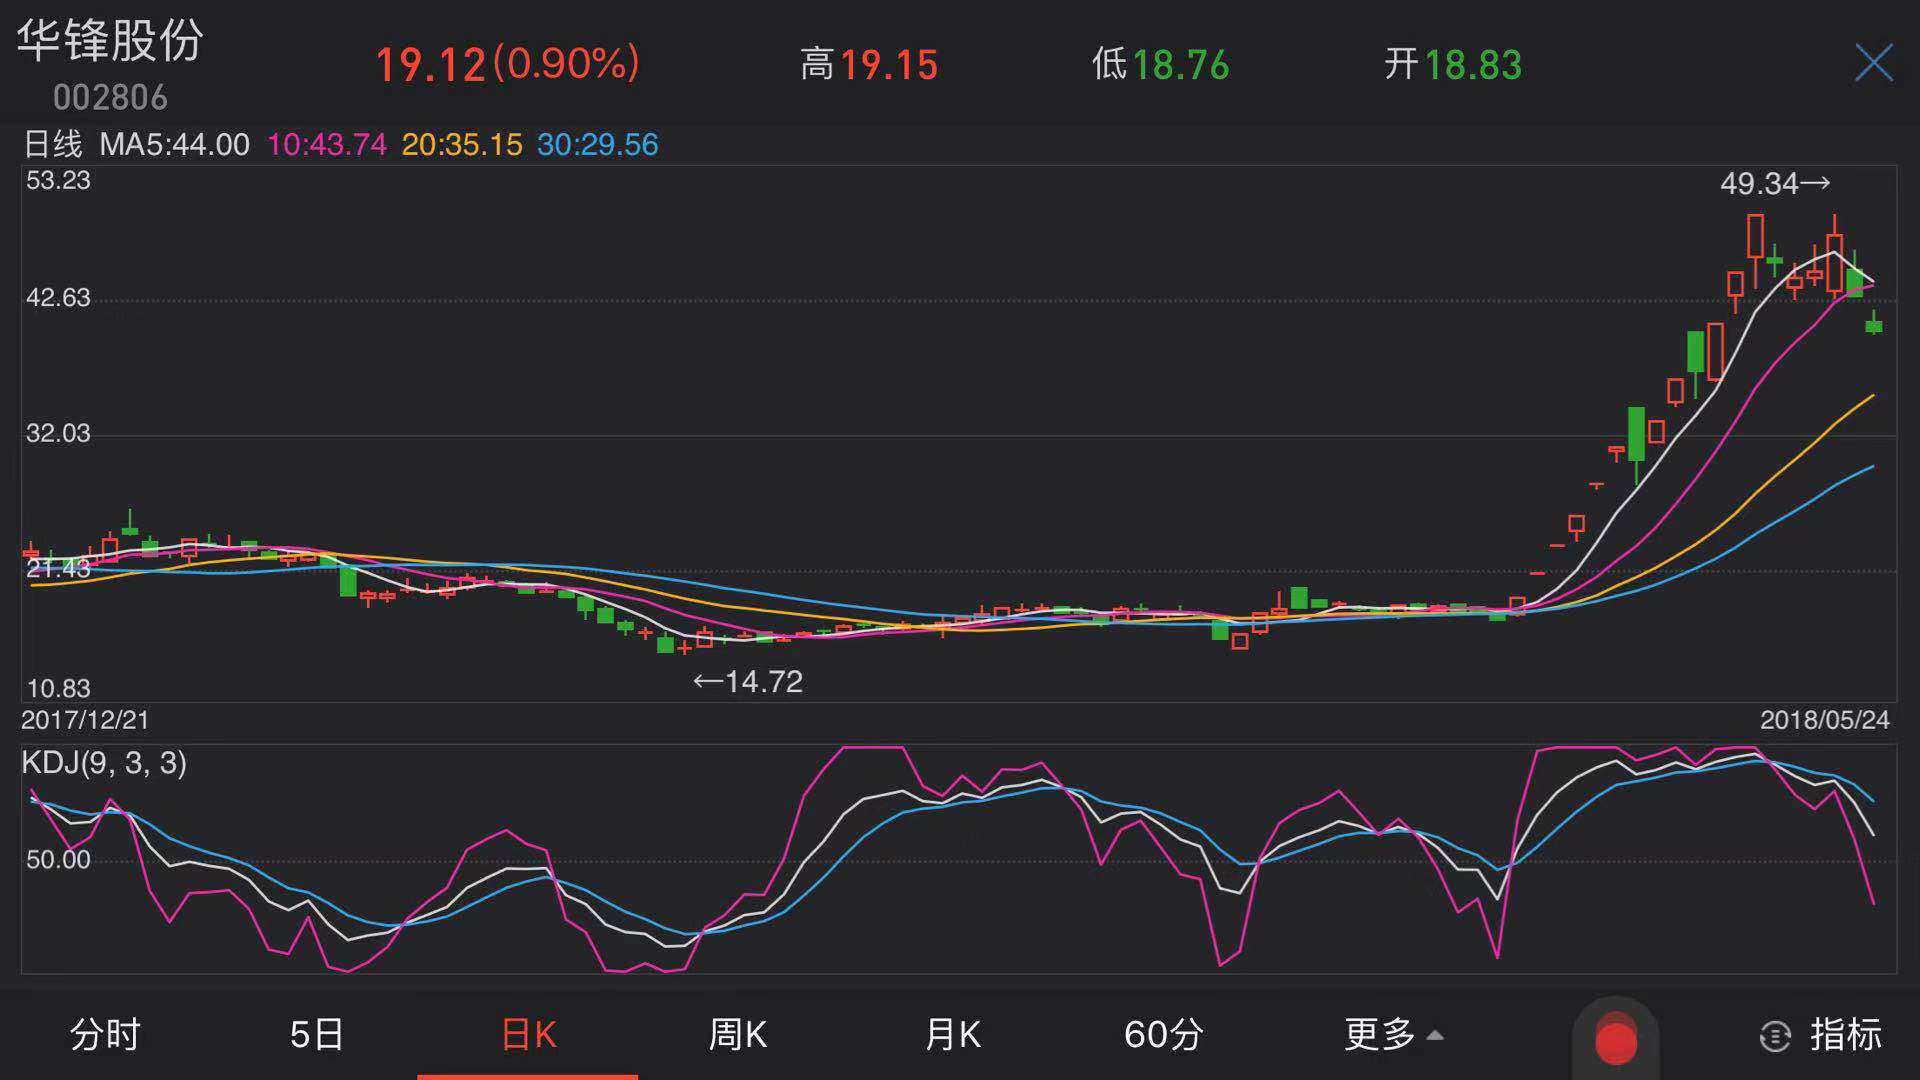The width and height of the screenshot is (1920, 1080).
Task: Tap change percentage (0.90%)
Action: coord(566,64)
